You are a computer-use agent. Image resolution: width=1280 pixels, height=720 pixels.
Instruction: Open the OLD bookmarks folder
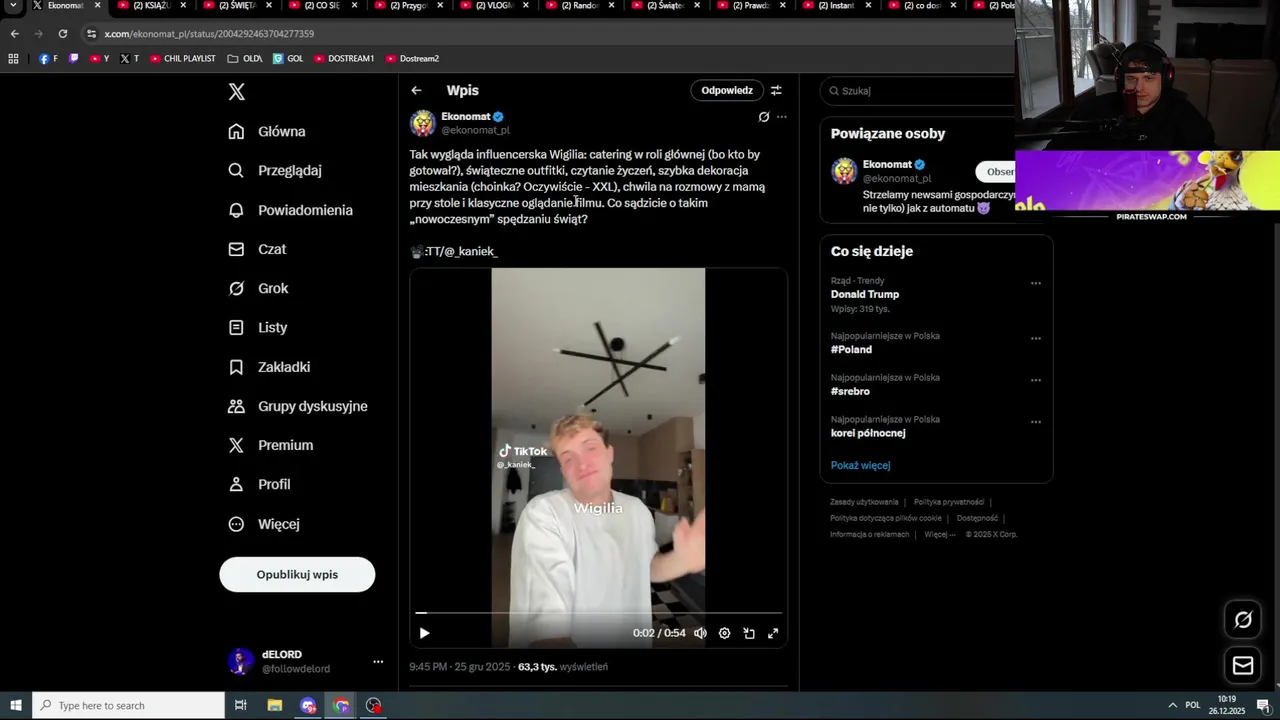pos(245,58)
